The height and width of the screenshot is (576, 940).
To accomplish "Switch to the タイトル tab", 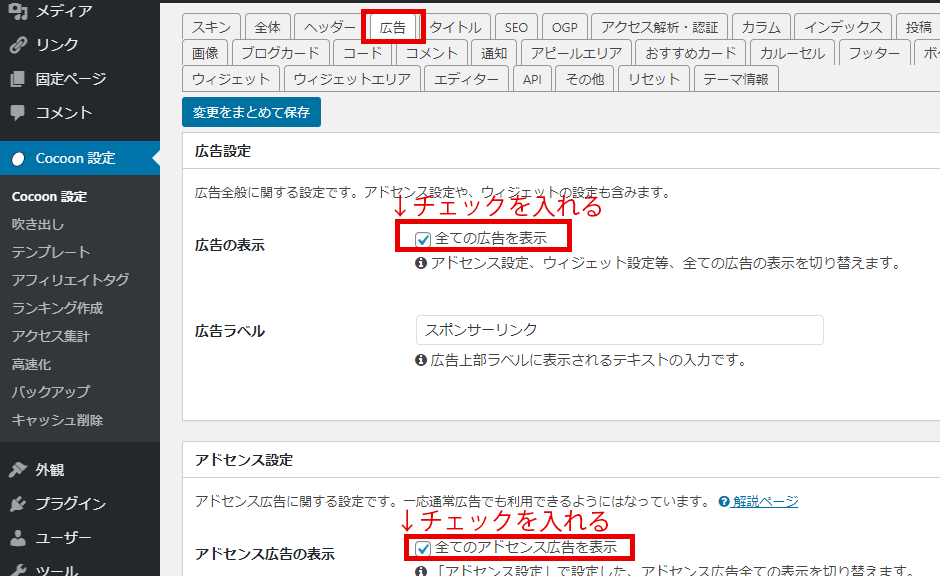I will pyautogui.click(x=455, y=27).
